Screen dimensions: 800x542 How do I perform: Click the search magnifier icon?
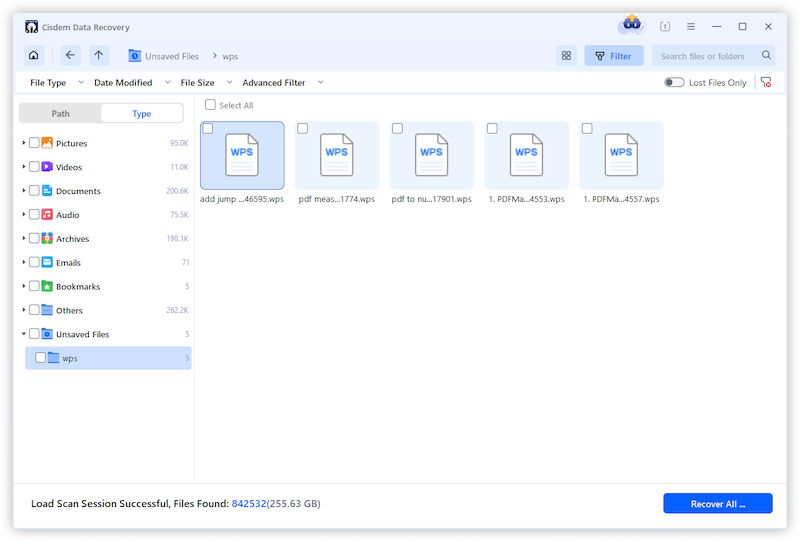coord(766,55)
